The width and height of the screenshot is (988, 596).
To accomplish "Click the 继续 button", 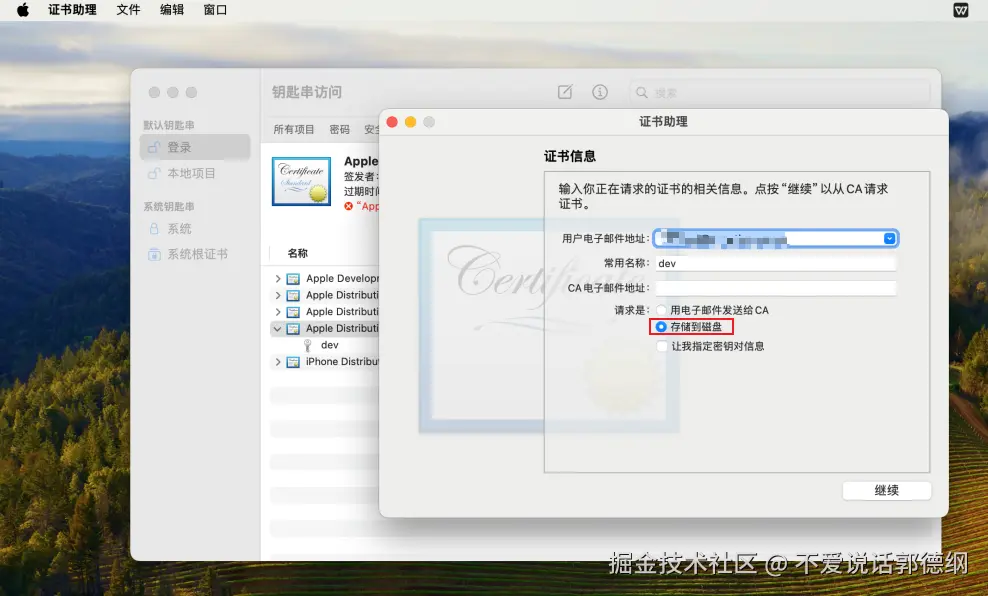I will [x=887, y=490].
